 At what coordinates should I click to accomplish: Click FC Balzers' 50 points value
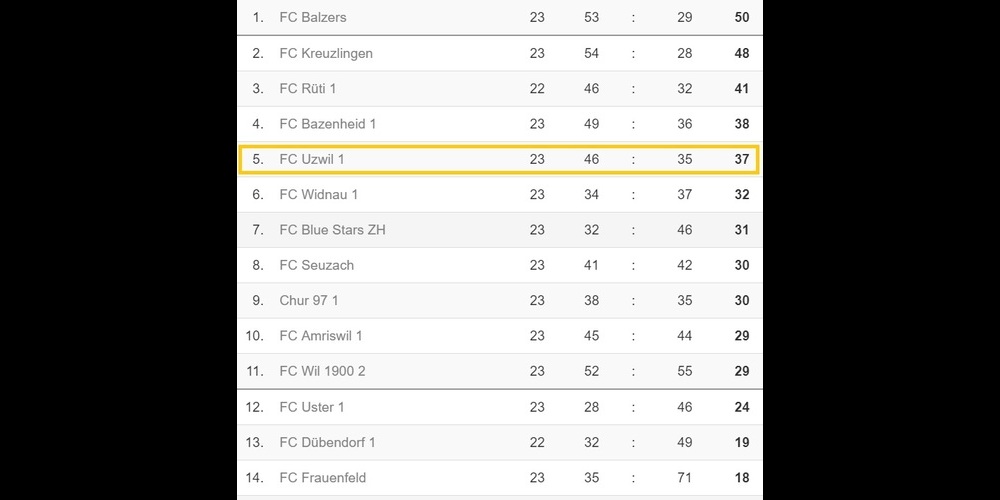[742, 17]
